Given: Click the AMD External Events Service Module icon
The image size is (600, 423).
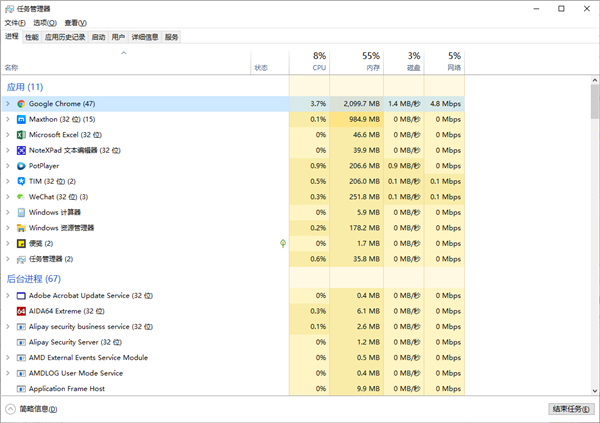Looking at the screenshot, I should [21, 358].
